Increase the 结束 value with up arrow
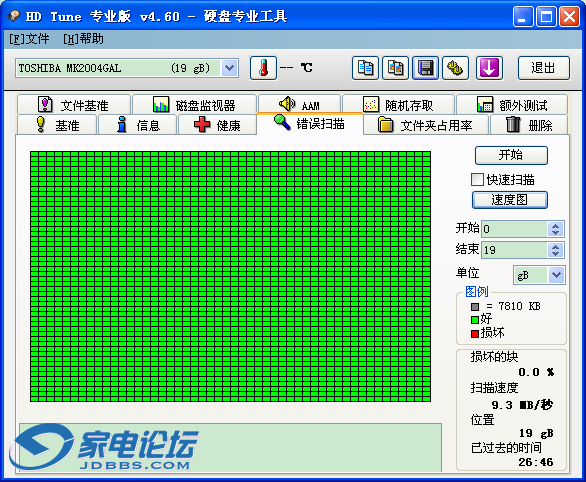Viewport: 586px width, 482px height. (555, 247)
